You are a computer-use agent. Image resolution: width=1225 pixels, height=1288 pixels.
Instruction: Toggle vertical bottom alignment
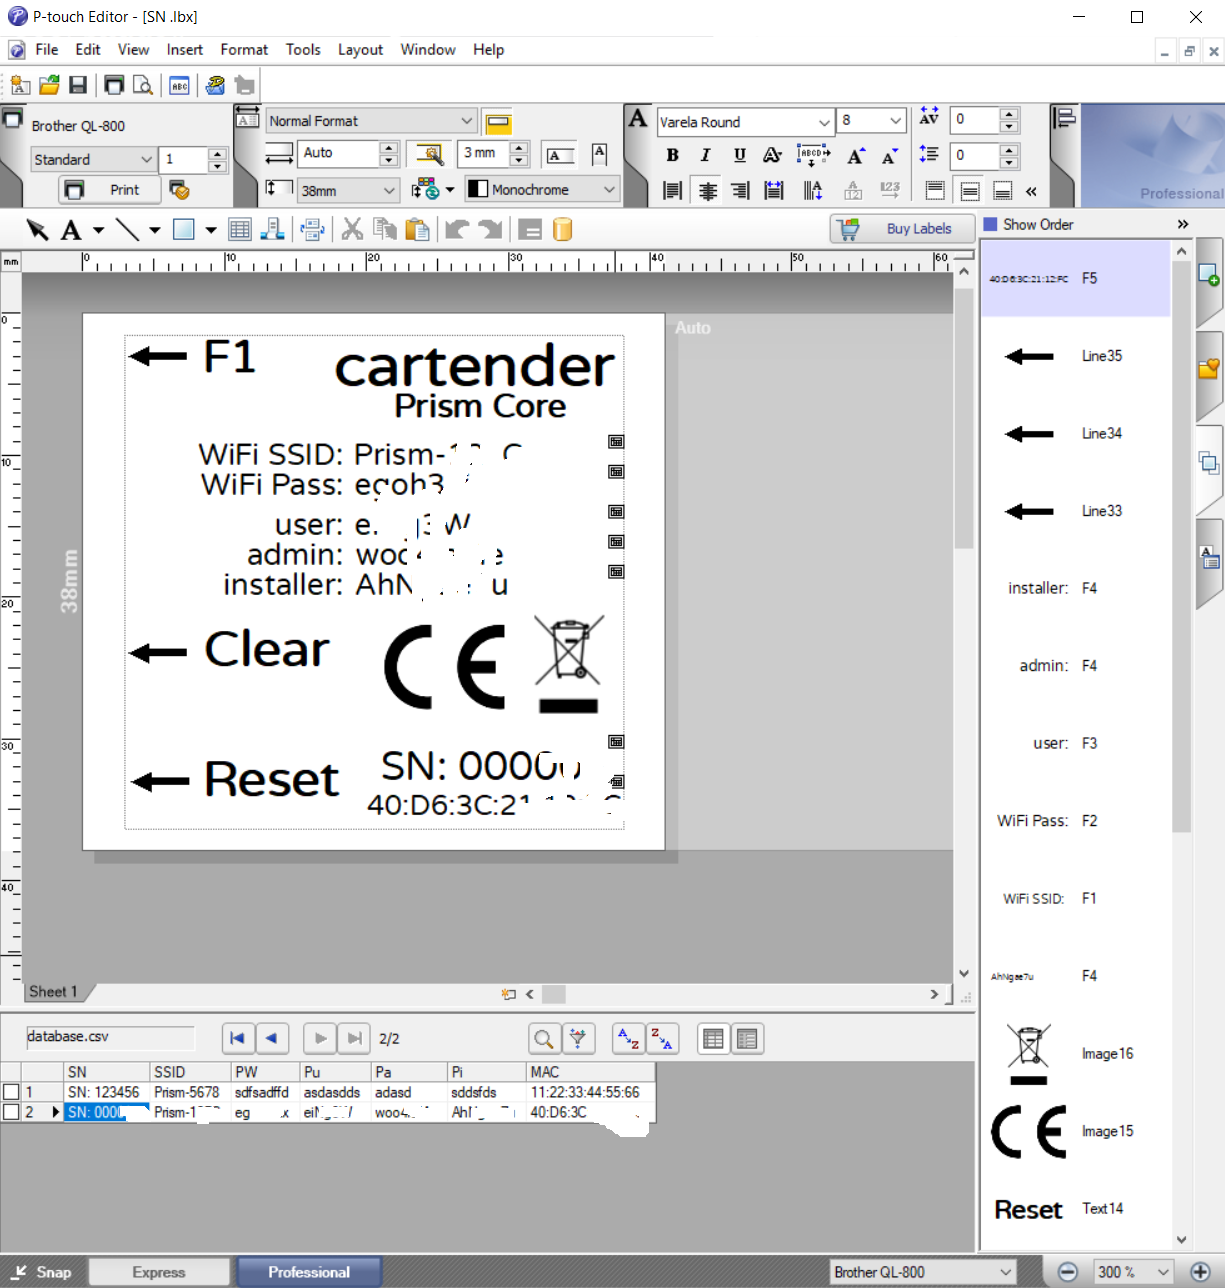[1003, 190]
